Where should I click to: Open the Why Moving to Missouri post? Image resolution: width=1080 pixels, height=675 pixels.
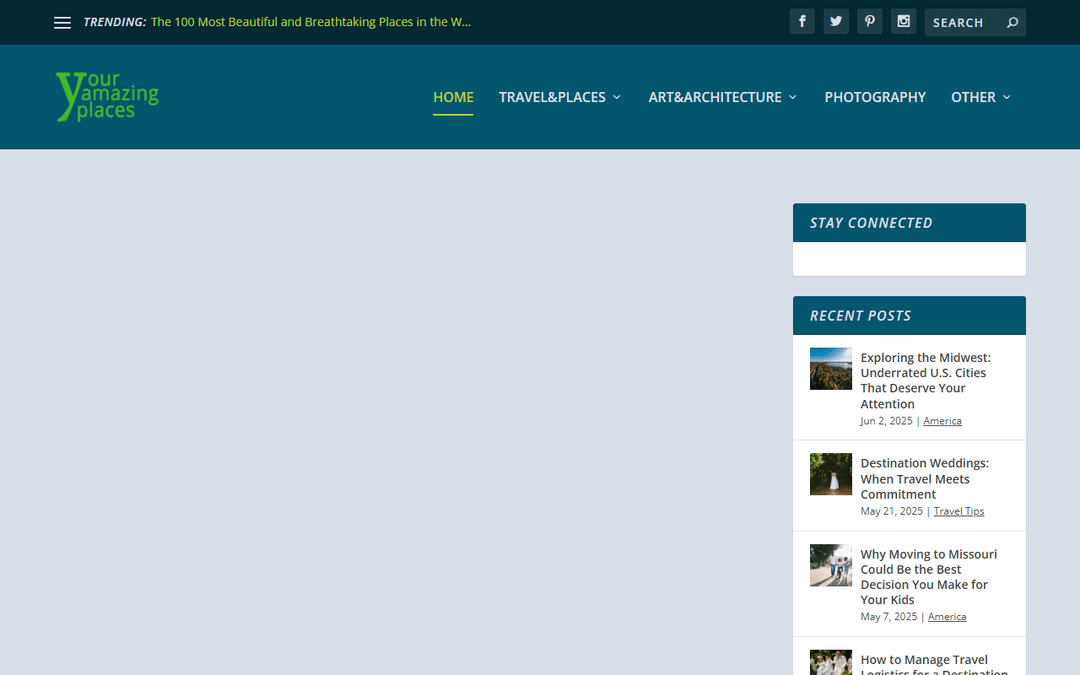tap(928, 577)
